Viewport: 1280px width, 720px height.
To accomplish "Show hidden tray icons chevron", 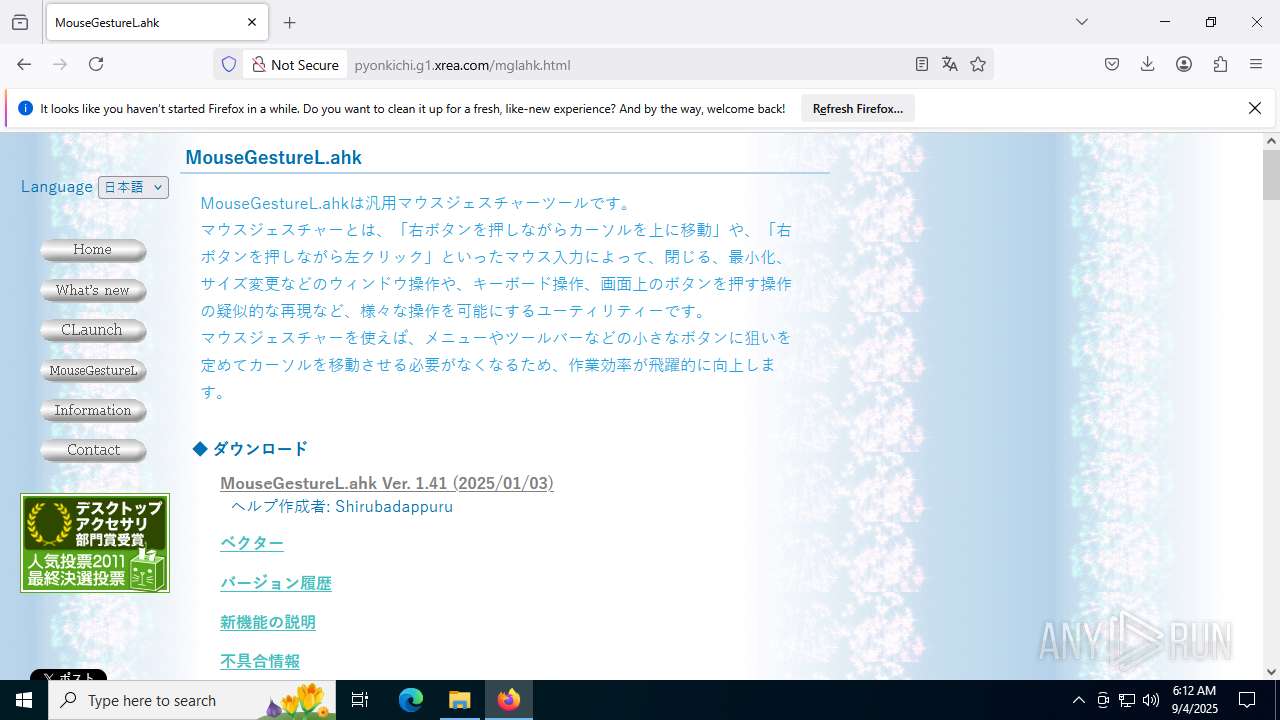I will (x=1078, y=700).
